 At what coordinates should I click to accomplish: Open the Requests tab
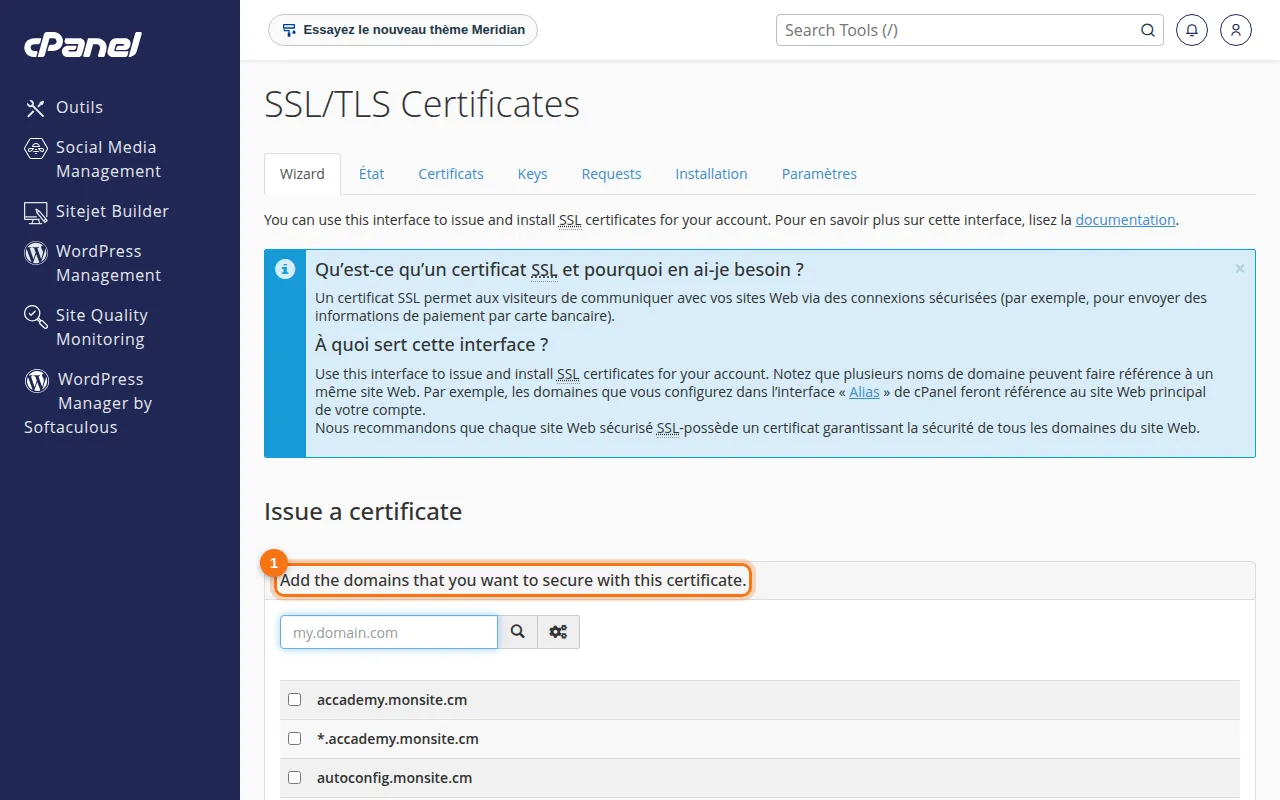[x=611, y=174]
